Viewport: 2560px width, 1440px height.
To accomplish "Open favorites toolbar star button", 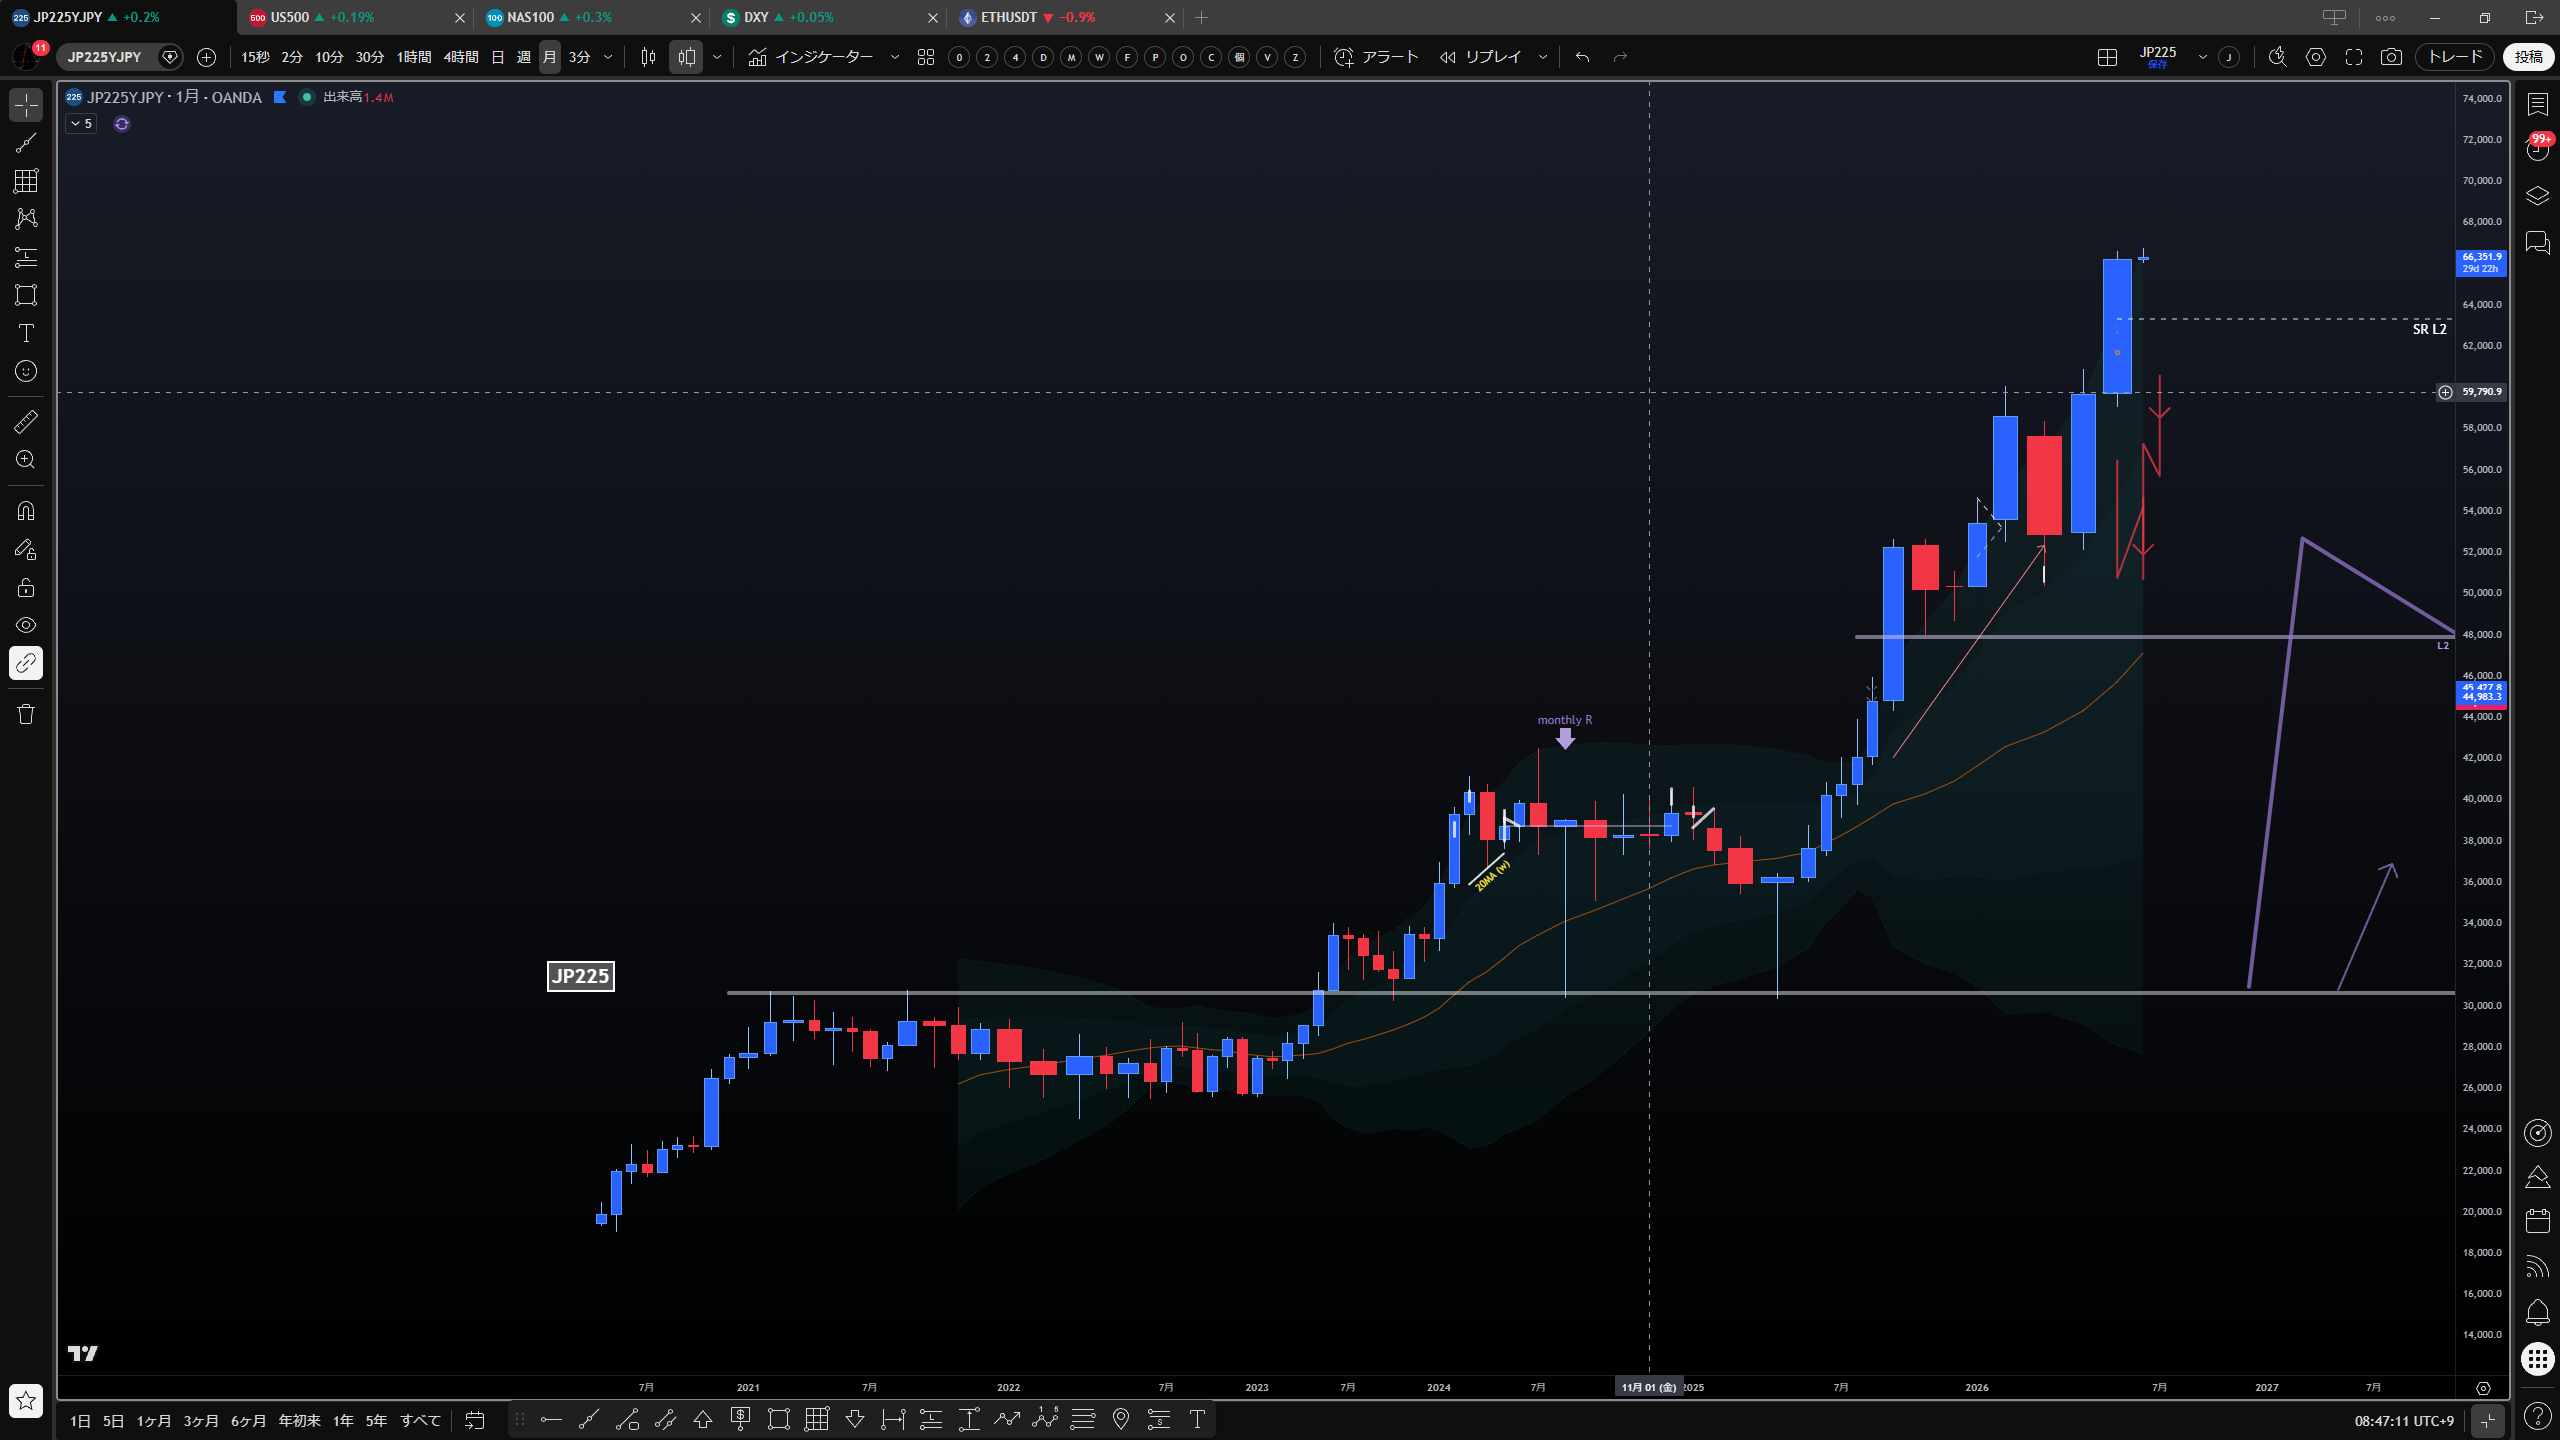I will pyautogui.click(x=26, y=1401).
